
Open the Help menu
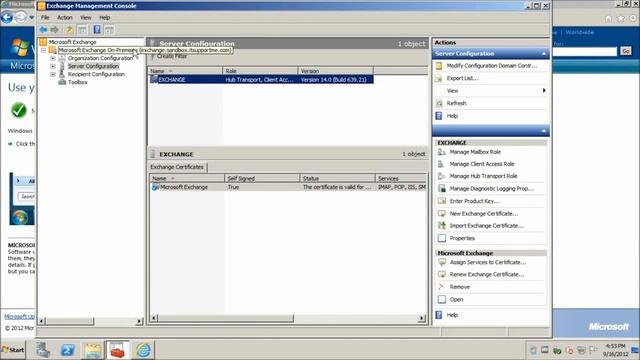click(x=104, y=18)
